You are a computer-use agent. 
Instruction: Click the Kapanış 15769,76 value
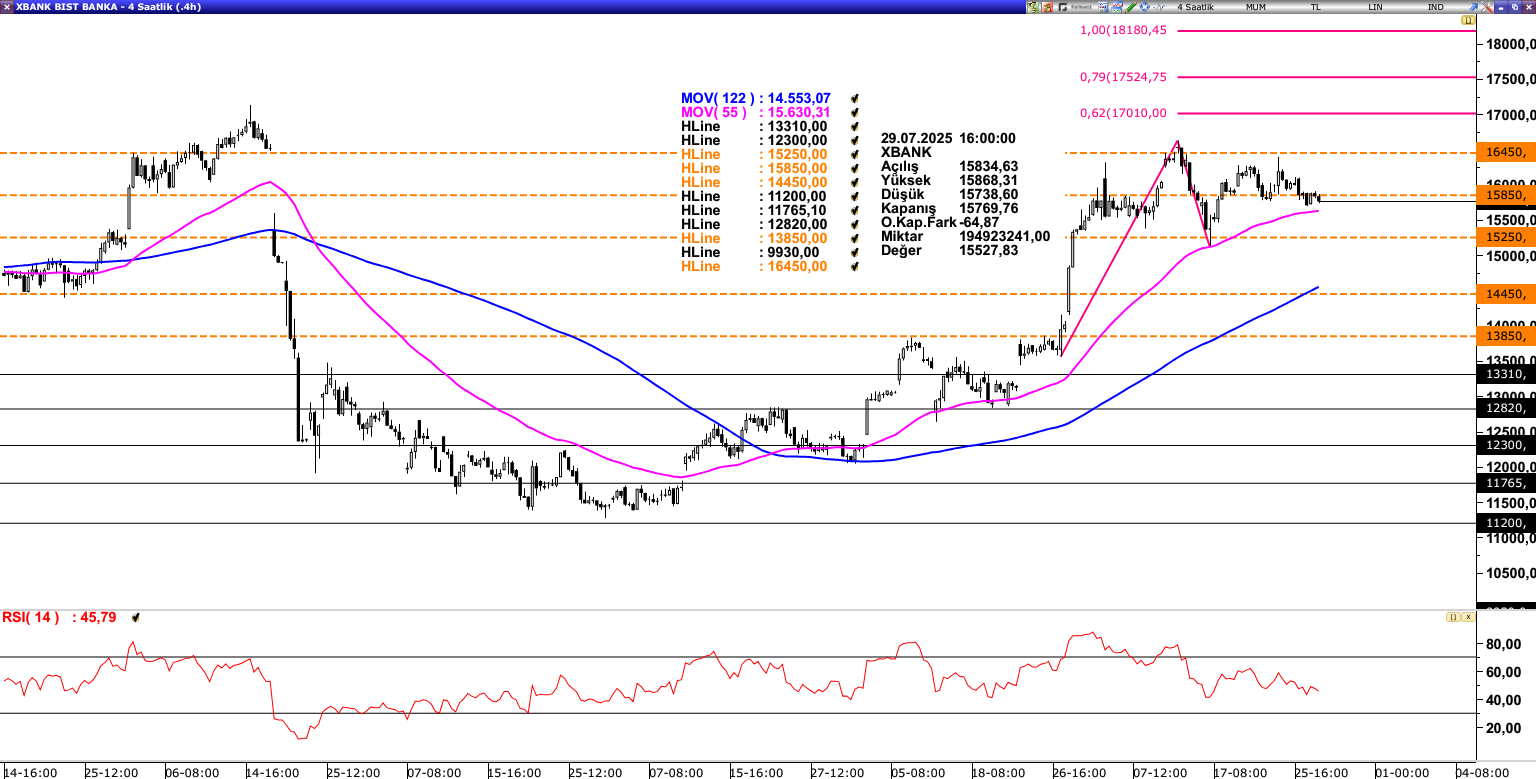[x=988, y=208]
